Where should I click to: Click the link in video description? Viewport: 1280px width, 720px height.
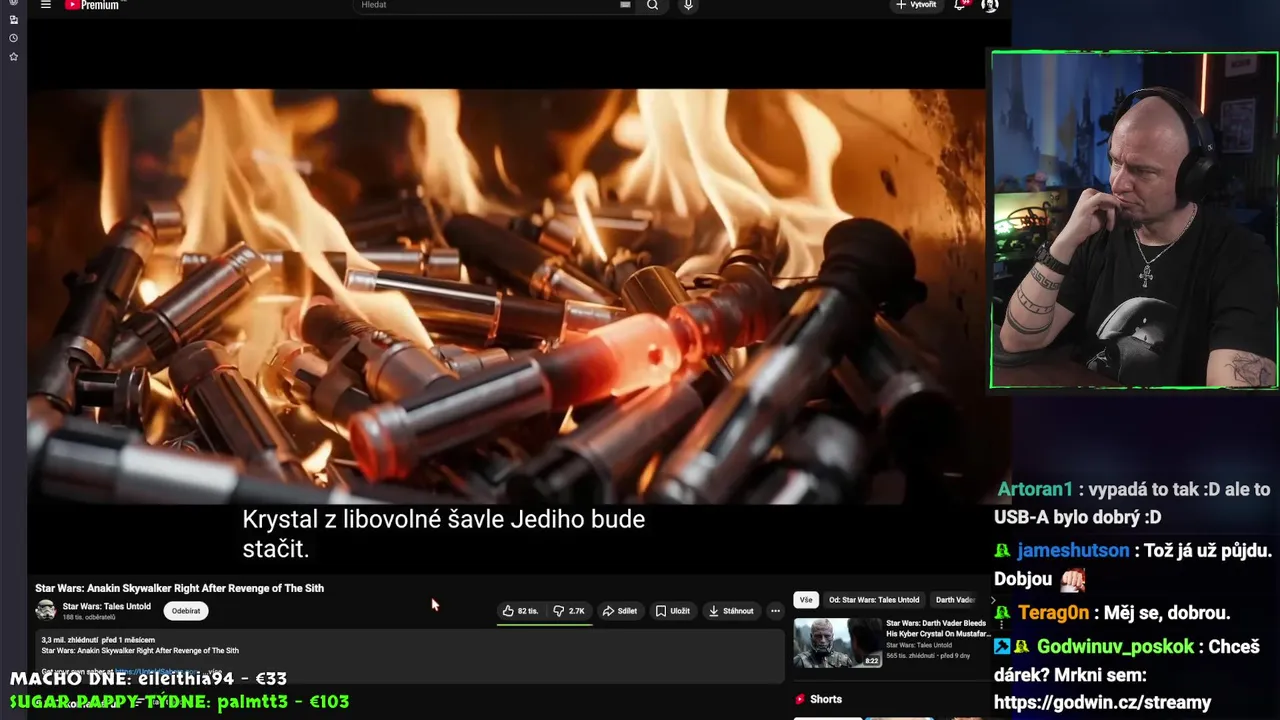(156, 672)
